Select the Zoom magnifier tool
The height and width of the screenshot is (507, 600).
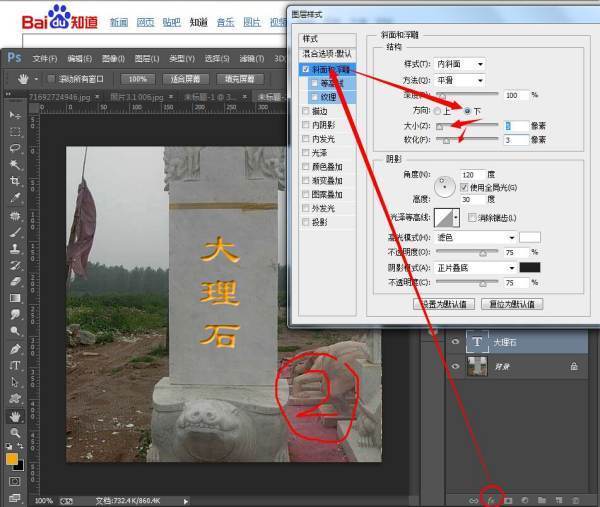click(16, 432)
